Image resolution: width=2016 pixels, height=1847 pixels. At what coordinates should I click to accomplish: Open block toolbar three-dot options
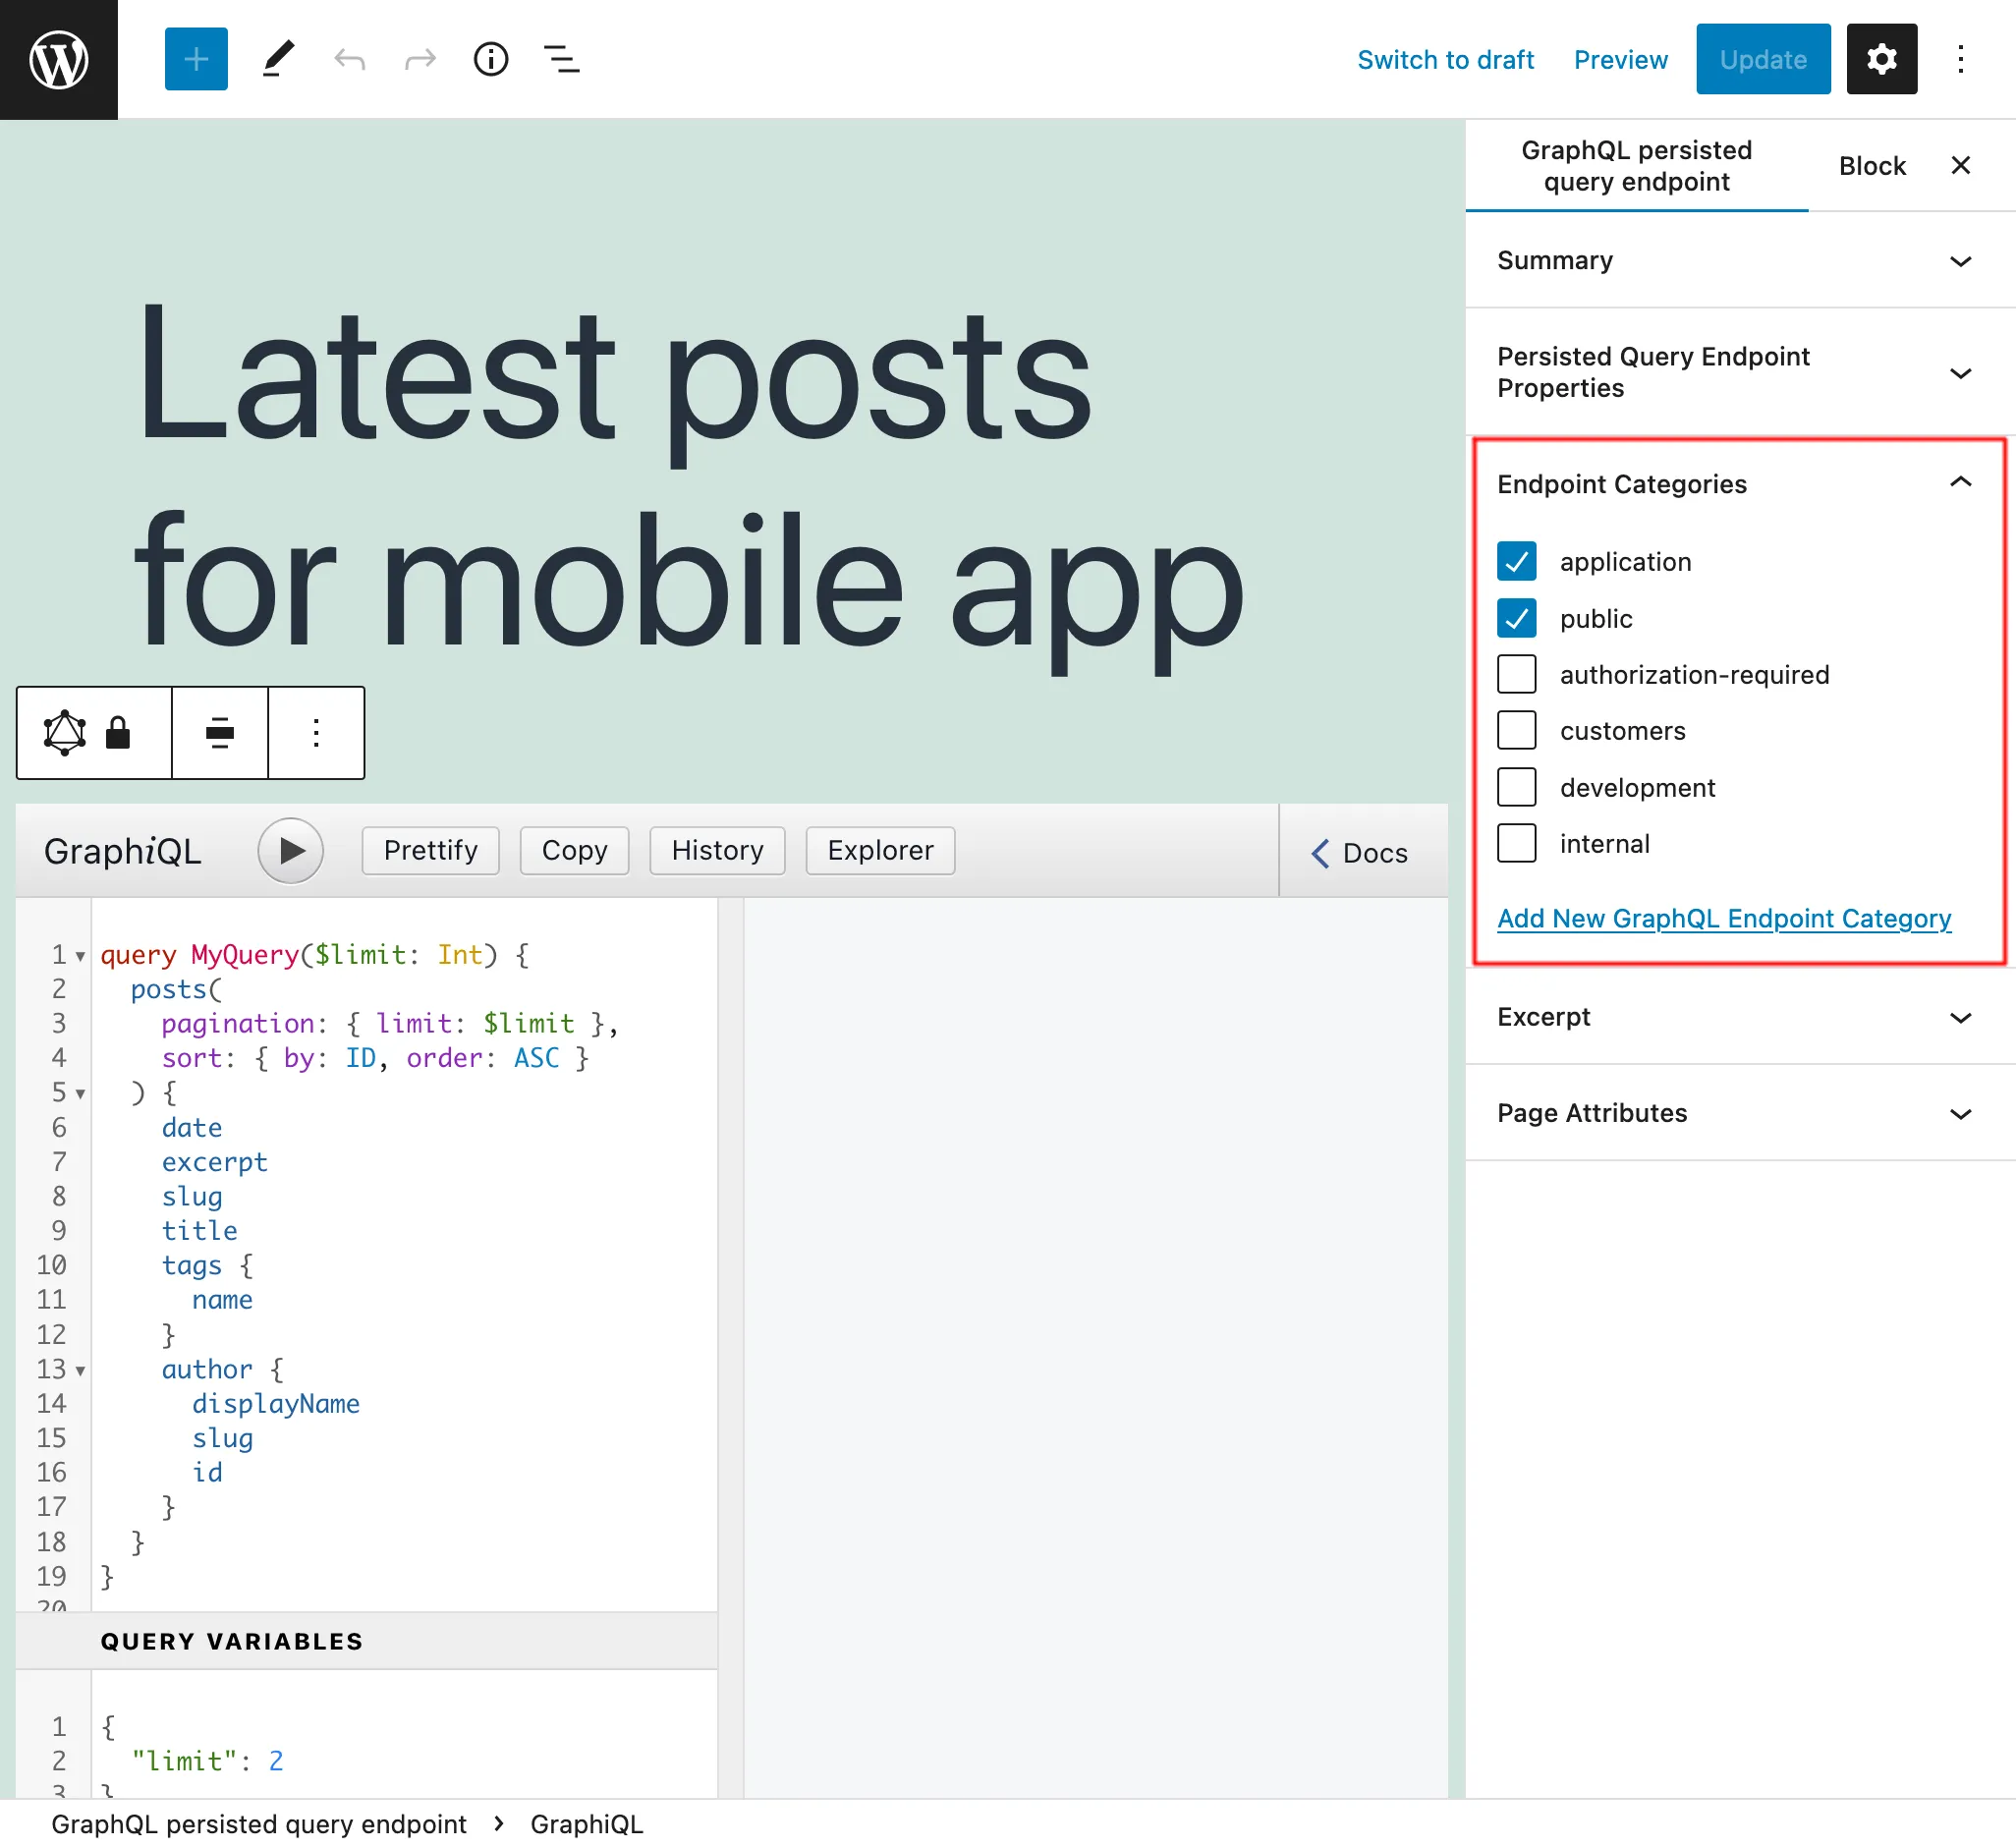tap(316, 733)
